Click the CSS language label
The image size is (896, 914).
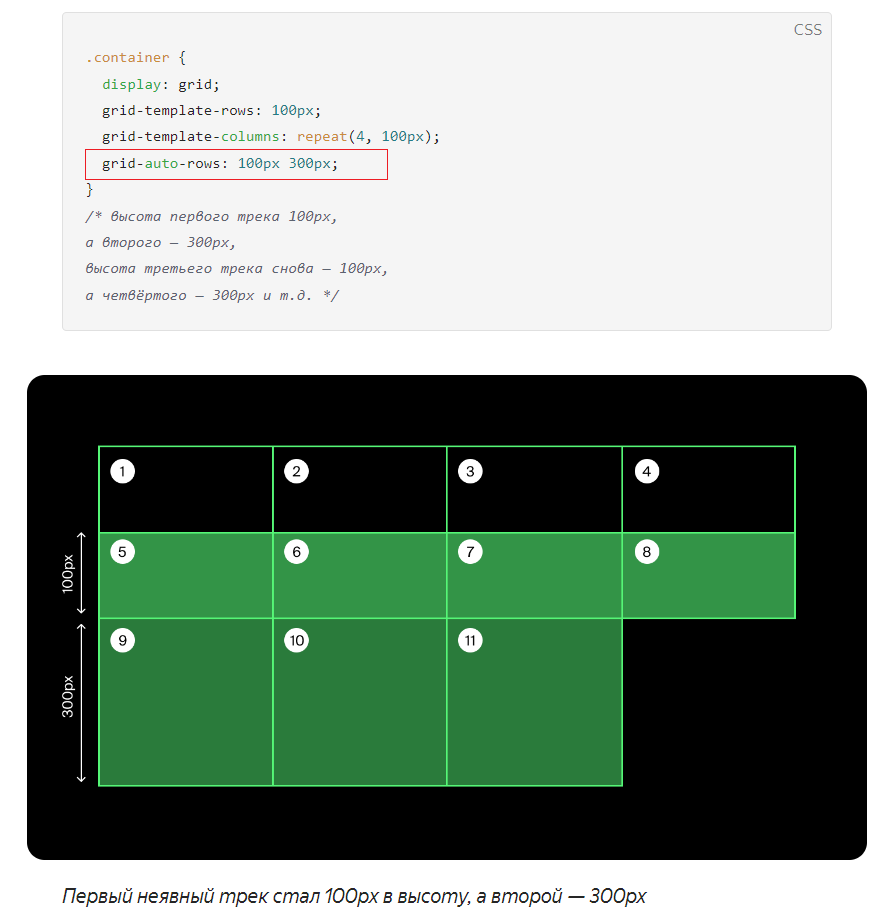pos(807,30)
